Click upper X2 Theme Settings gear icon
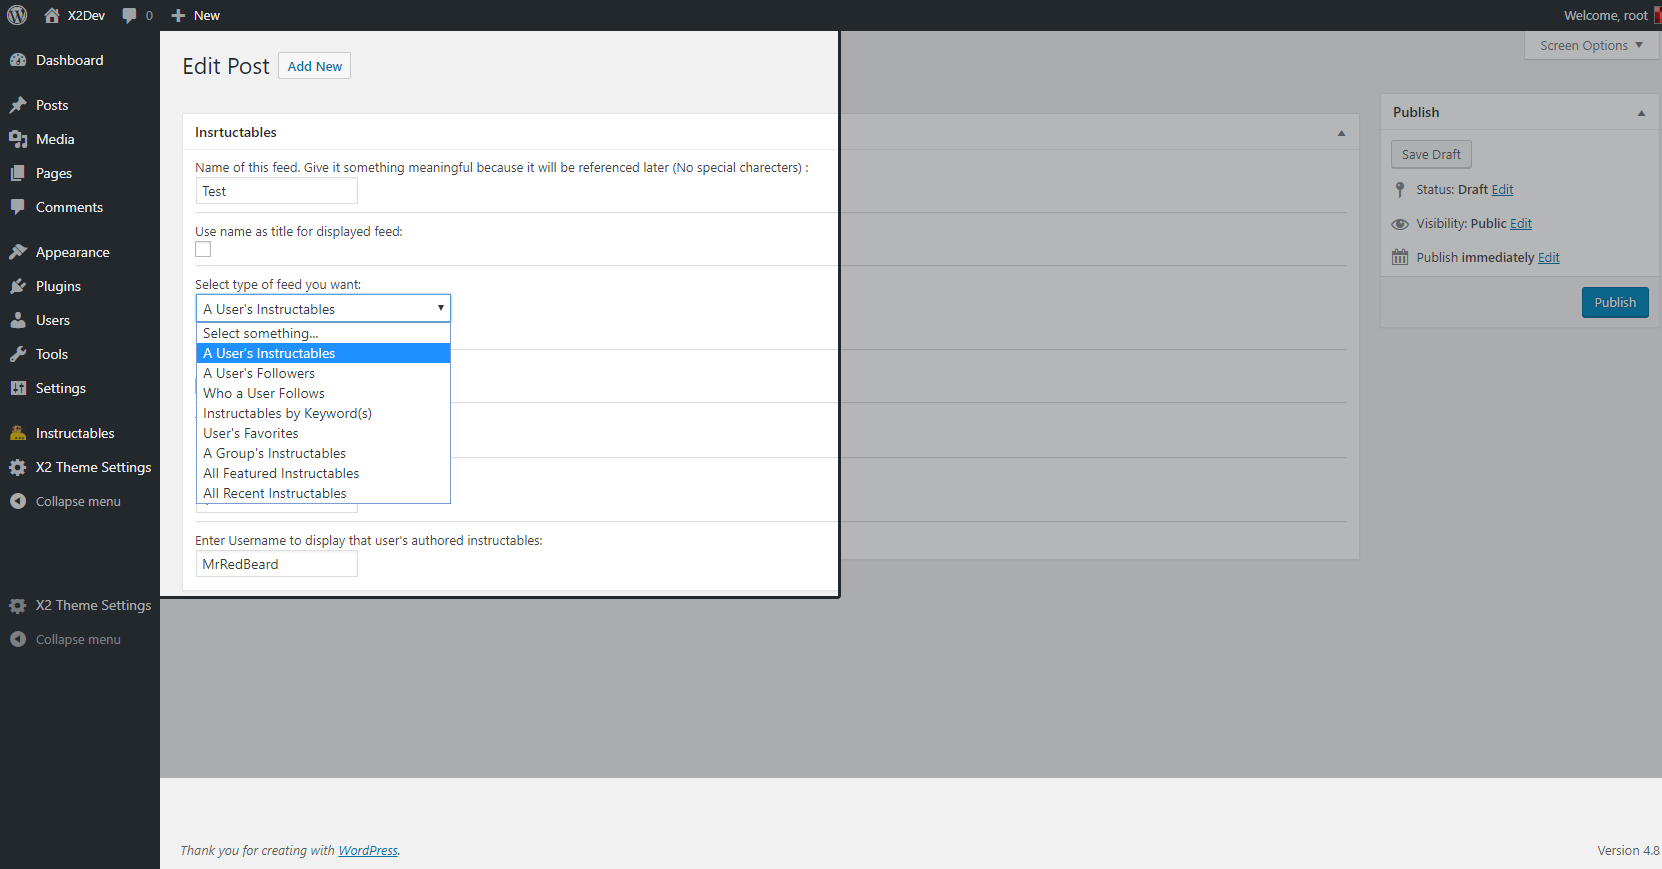The height and width of the screenshot is (869, 1662). point(18,467)
